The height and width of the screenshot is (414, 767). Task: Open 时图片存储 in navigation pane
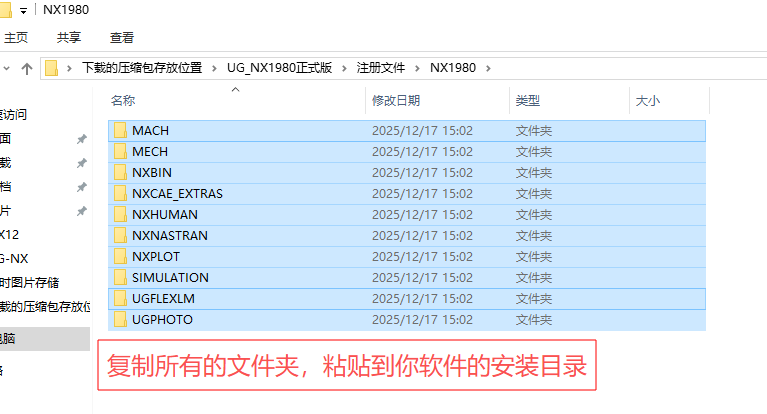29,282
